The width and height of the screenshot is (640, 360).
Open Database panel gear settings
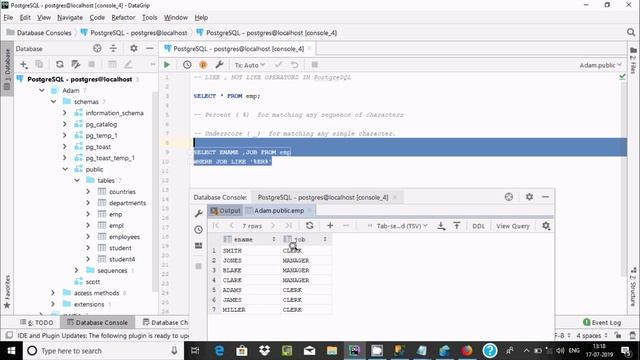point(133,48)
